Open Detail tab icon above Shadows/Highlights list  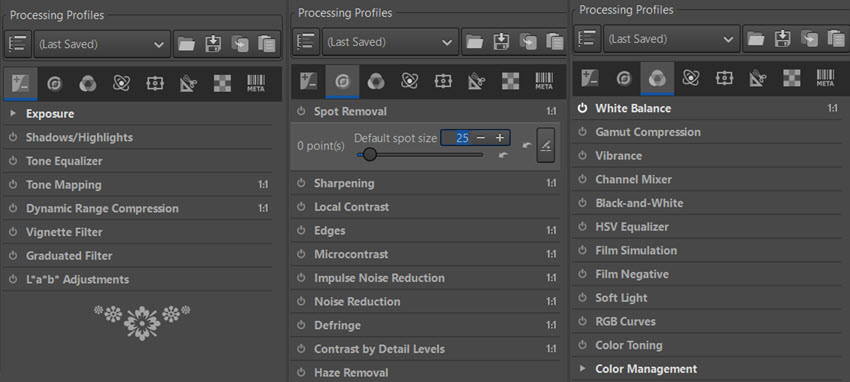point(54,83)
